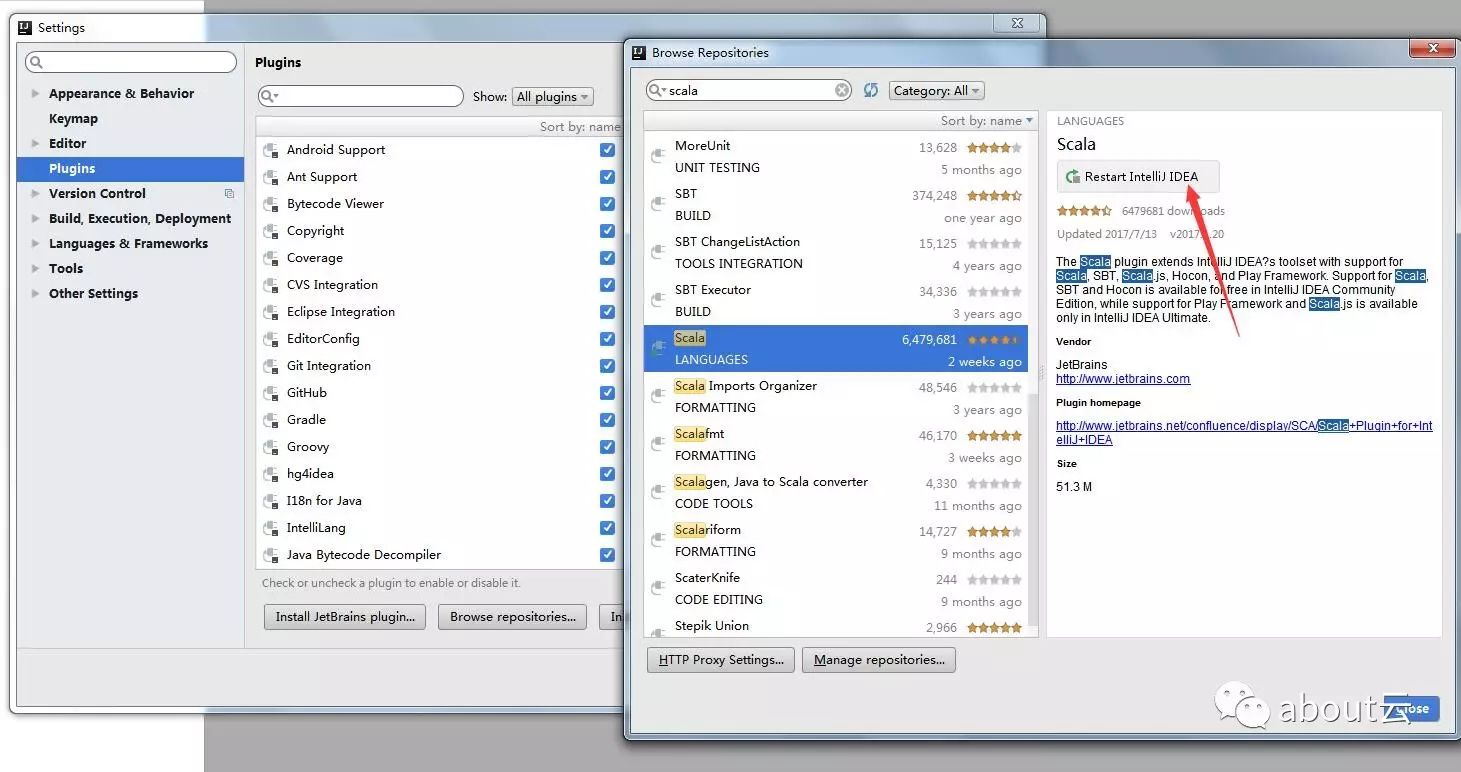Expand the Editor settings node
The height and width of the screenshot is (772, 1461).
[x=36, y=143]
